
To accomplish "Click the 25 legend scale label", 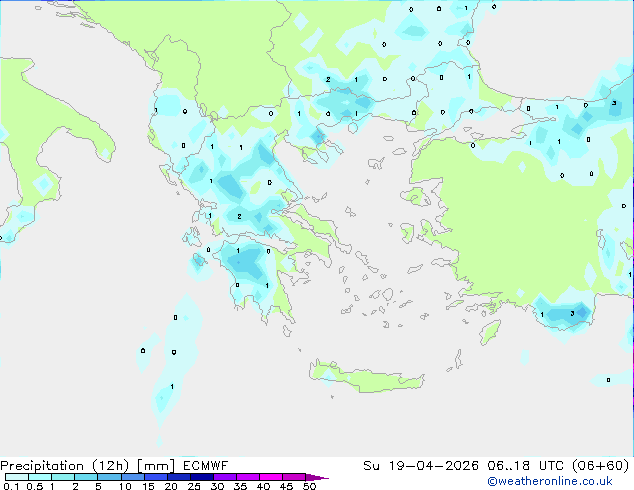I will (194, 486).
